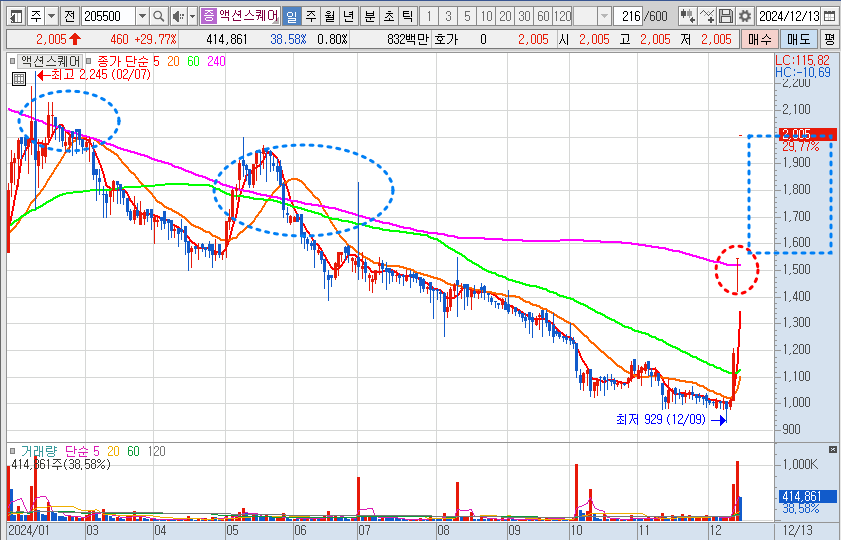Click the speaker sound icon
The image size is (841, 540).
[178, 16]
